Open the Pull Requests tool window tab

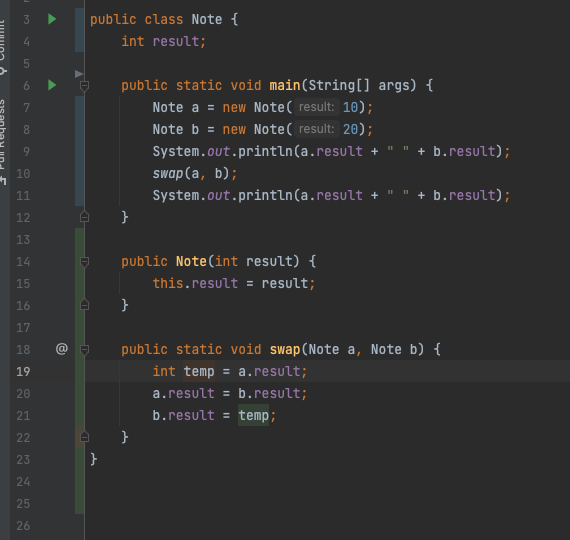(3, 142)
